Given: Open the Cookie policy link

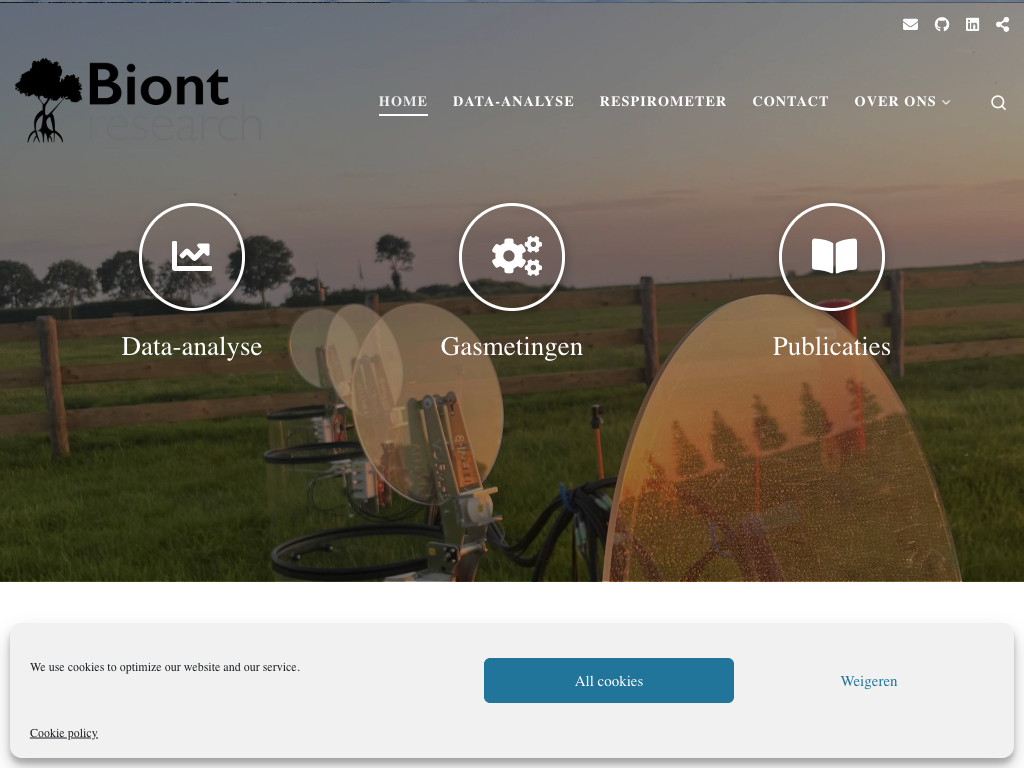Looking at the screenshot, I should point(64,733).
